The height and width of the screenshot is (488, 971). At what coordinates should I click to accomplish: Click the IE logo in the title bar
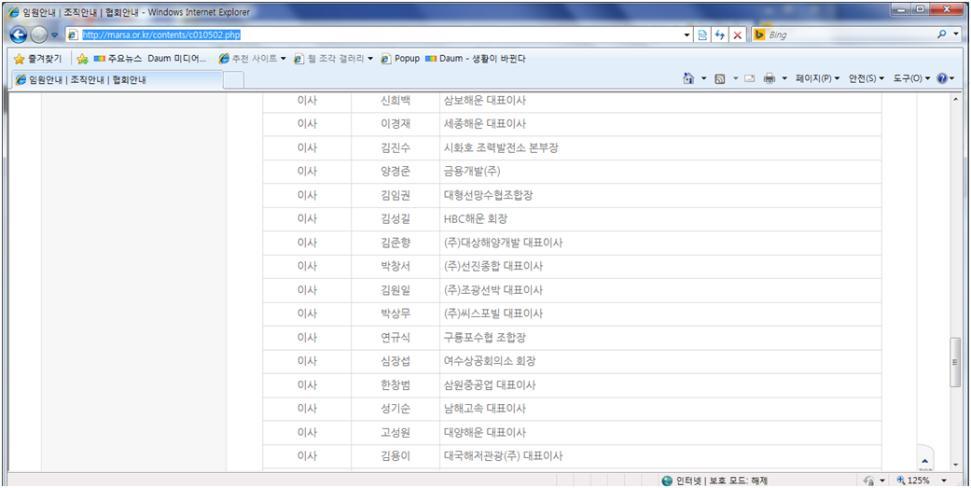tap(14, 12)
